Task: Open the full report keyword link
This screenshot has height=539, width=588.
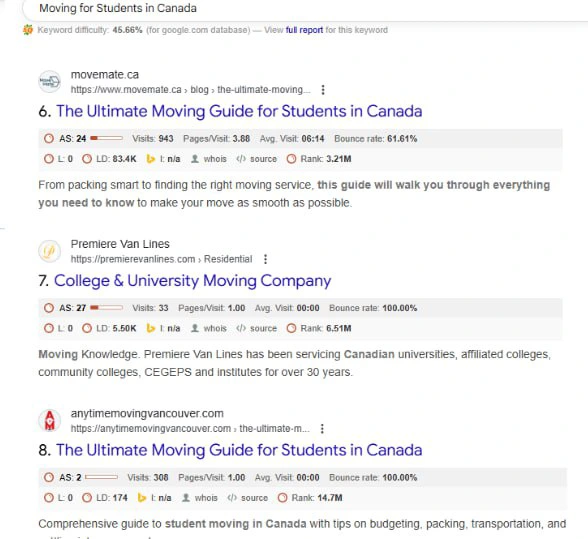Action: (x=304, y=30)
